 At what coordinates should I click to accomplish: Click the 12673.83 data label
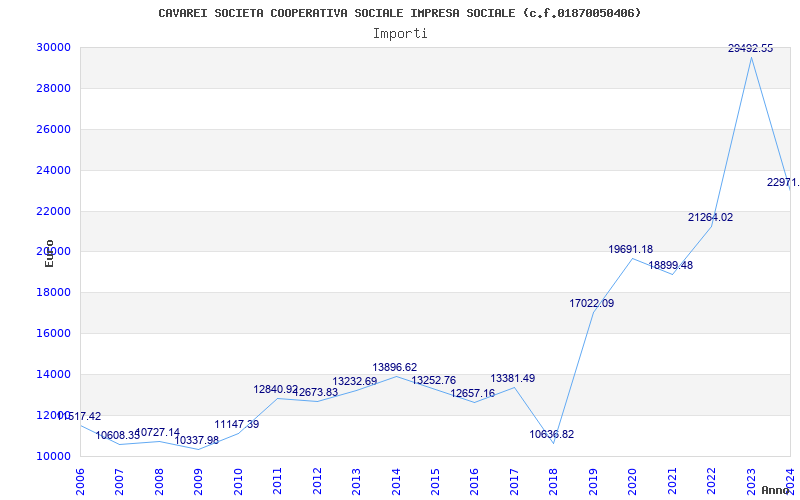click(x=315, y=392)
